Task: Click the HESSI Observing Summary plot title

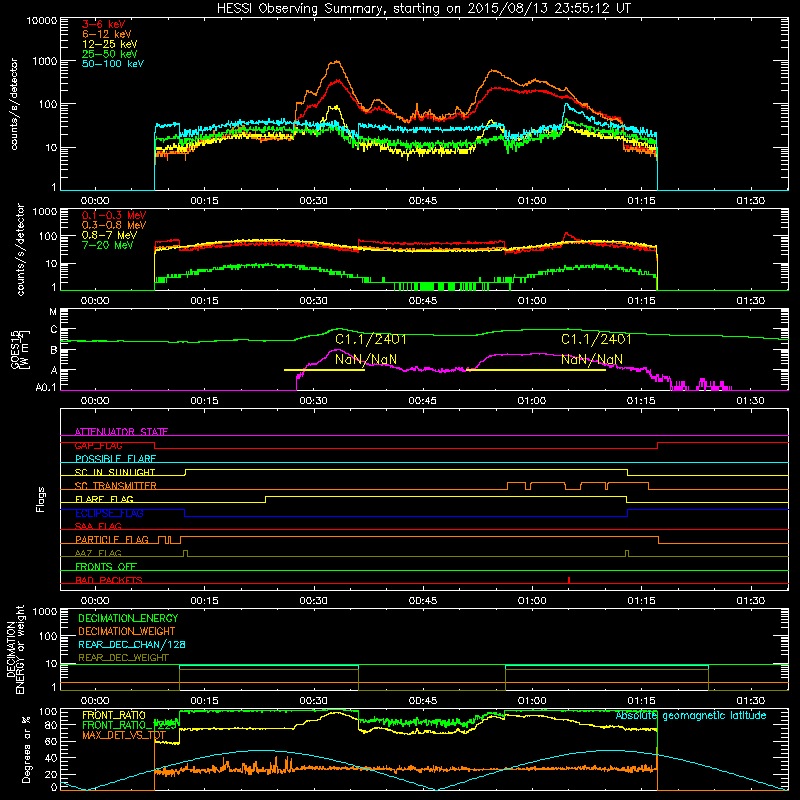Action: 423,9
